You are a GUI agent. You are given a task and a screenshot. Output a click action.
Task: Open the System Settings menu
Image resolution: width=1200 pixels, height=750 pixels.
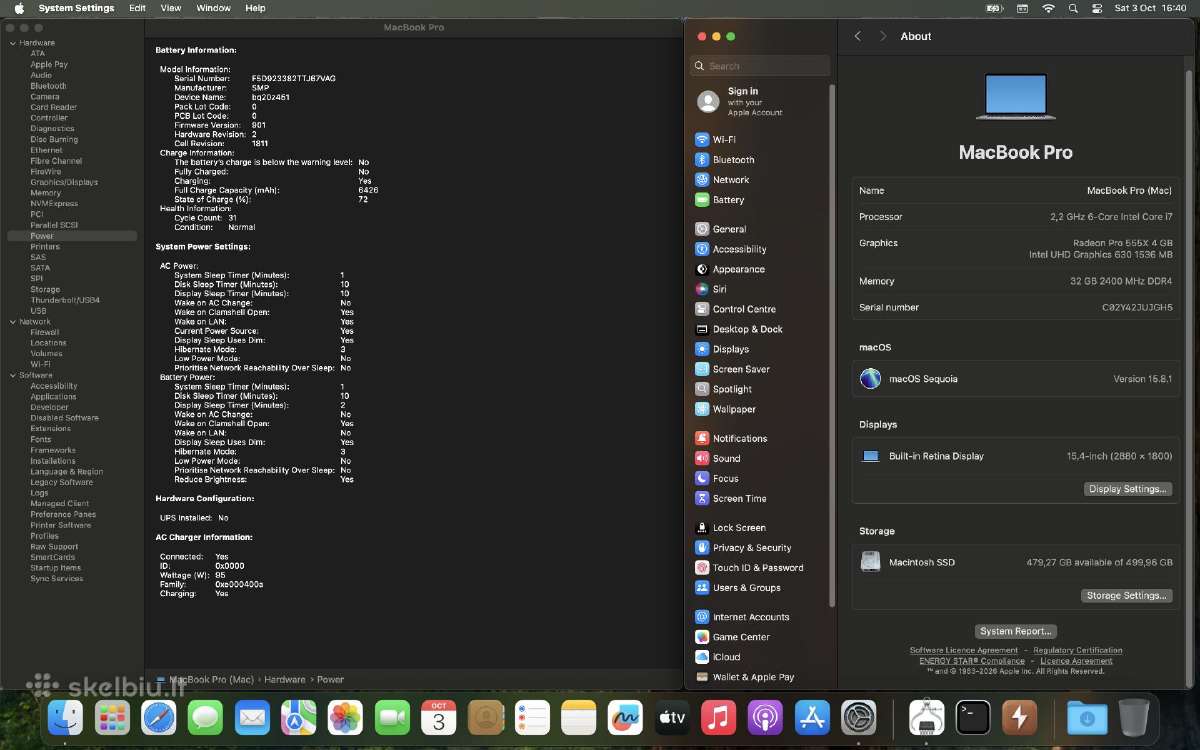(76, 8)
